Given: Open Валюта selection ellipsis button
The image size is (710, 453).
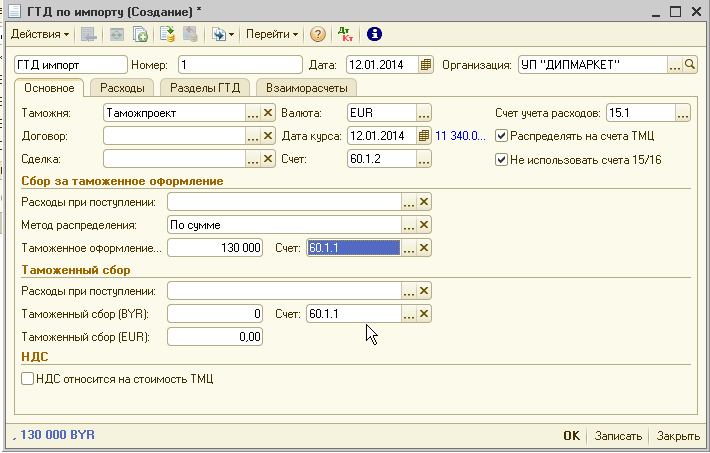Looking at the screenshot, I should pos(424,113).
